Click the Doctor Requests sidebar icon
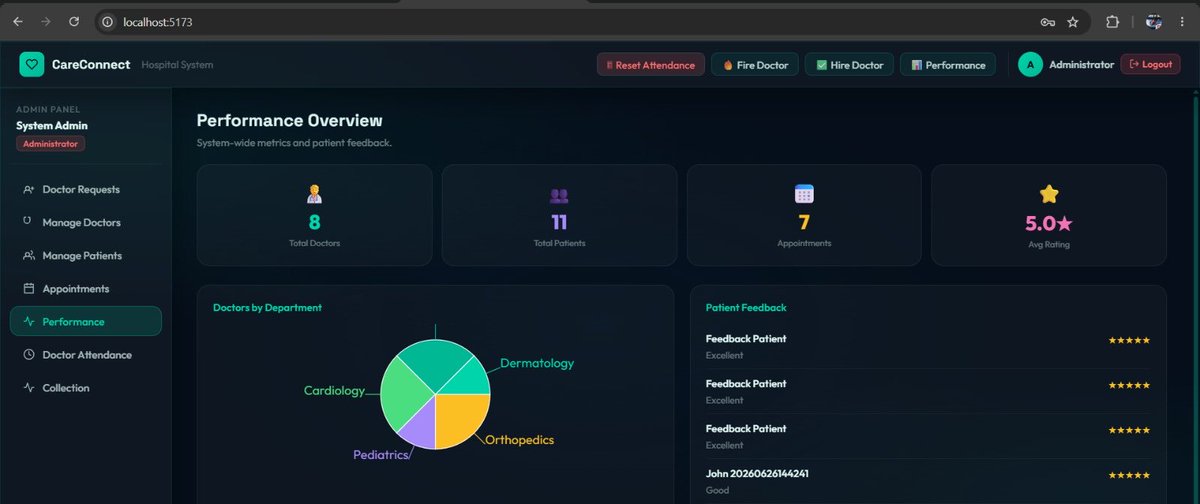The width and height of the screenshot is (1200, 504). 29,189
